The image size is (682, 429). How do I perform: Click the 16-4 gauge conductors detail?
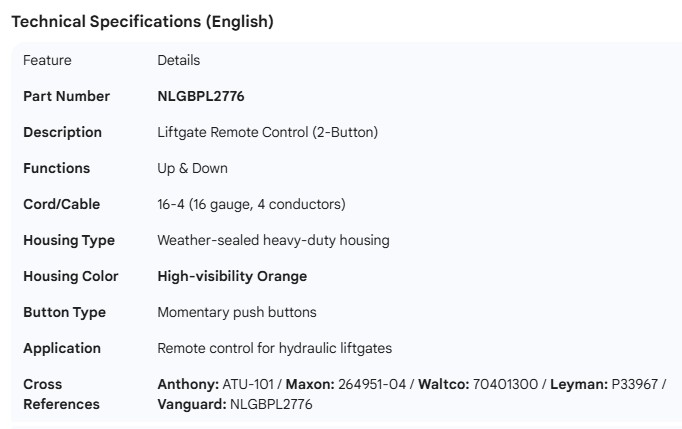coord(251,204)
